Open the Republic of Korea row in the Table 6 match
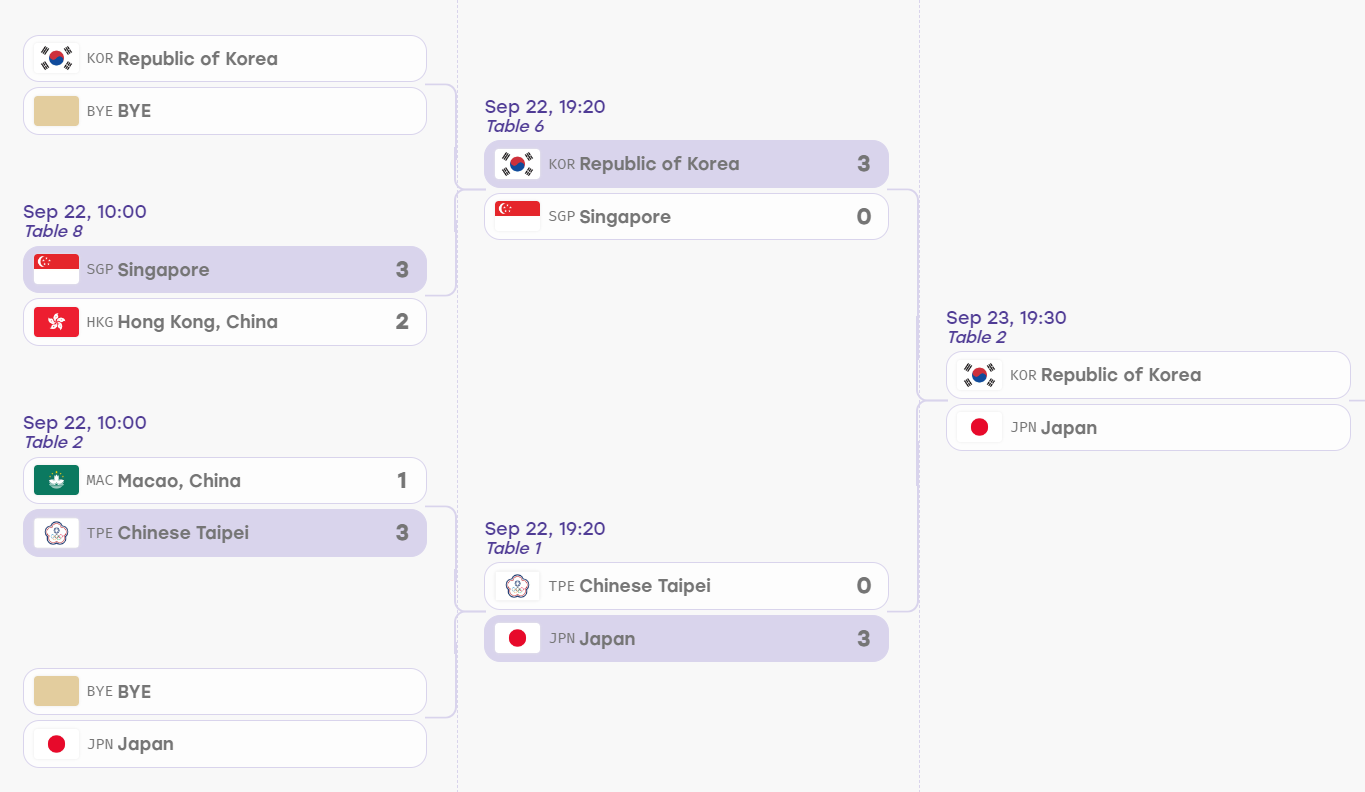Image resolution: width=1365 pixels, height=792 pixels. coord(686,164)
